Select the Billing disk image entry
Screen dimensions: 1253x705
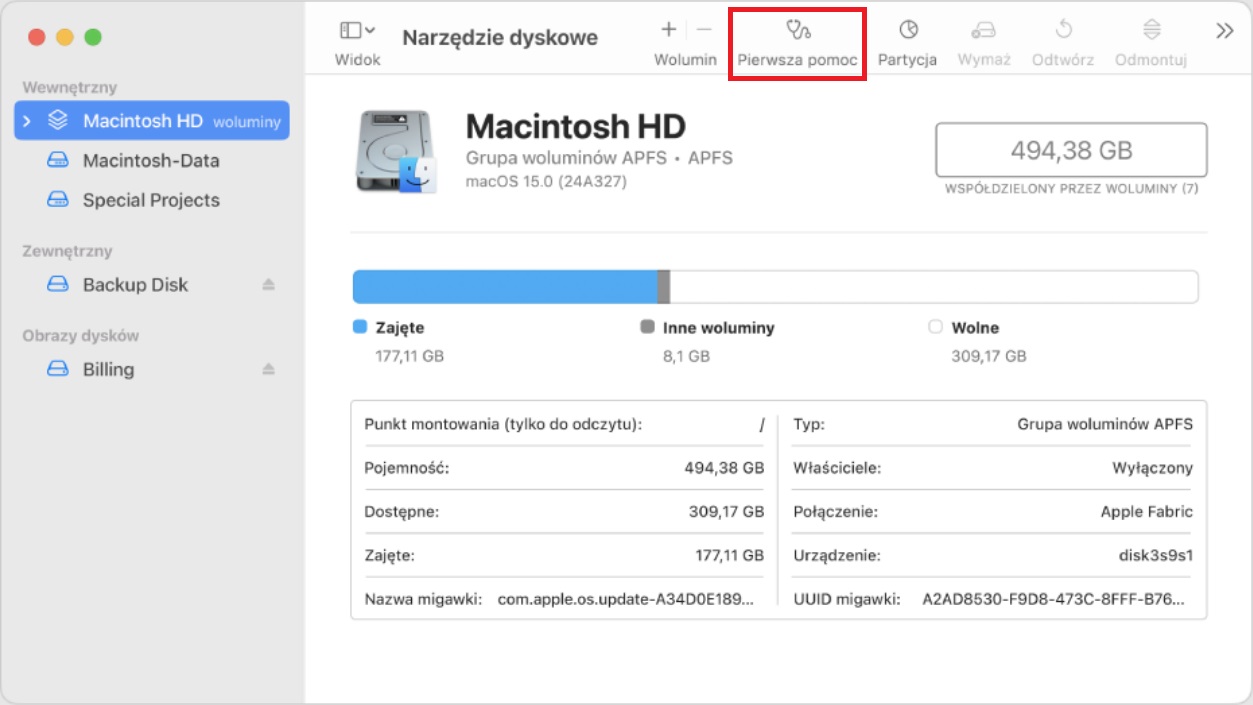tap(108, 370)
